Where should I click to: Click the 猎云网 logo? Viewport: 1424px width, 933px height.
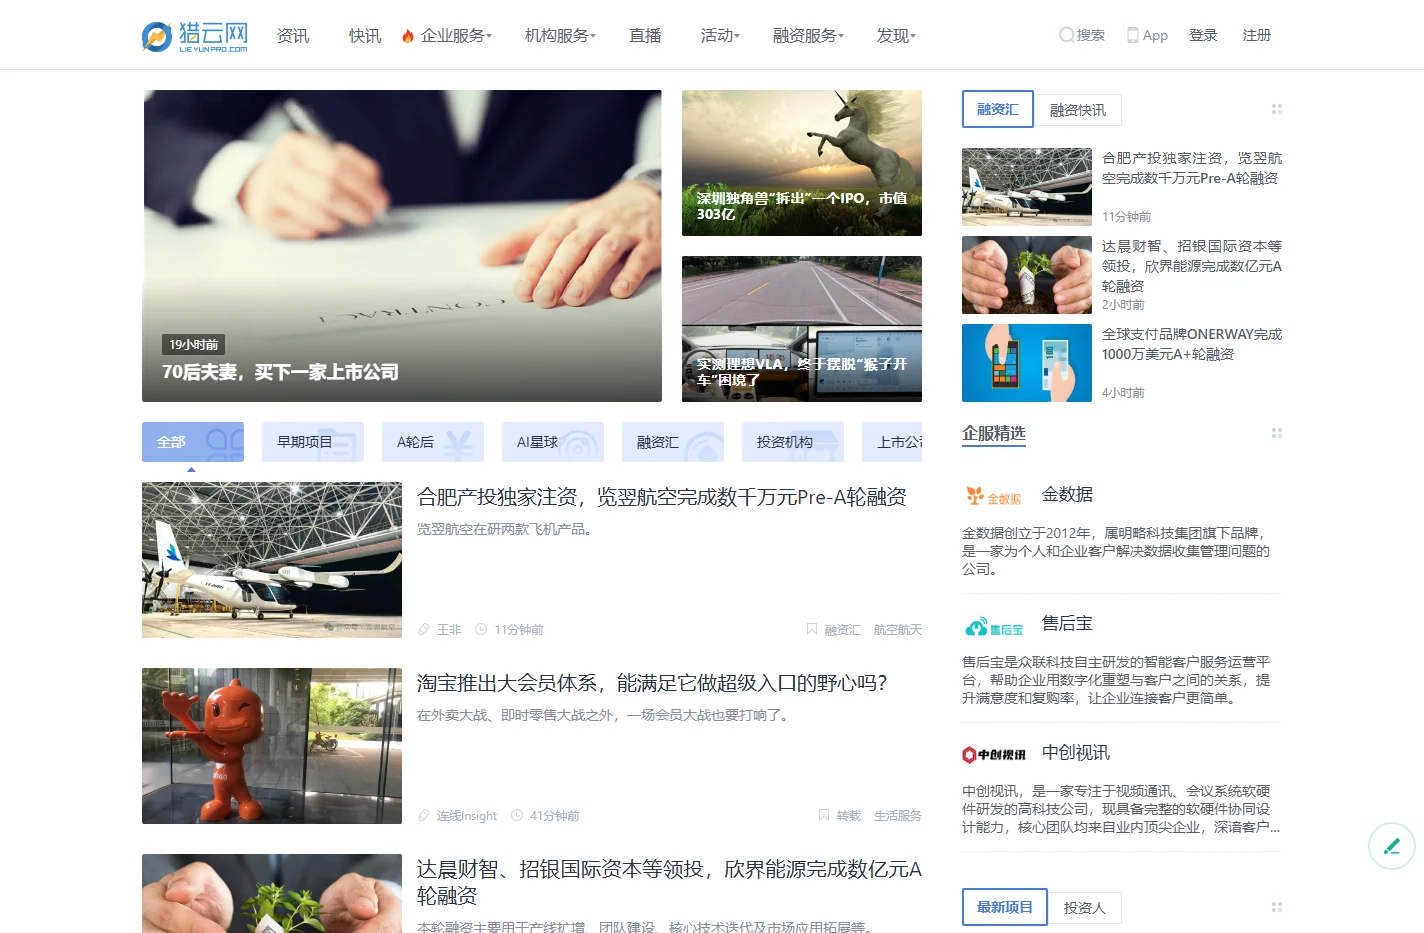tap(195, 36)
